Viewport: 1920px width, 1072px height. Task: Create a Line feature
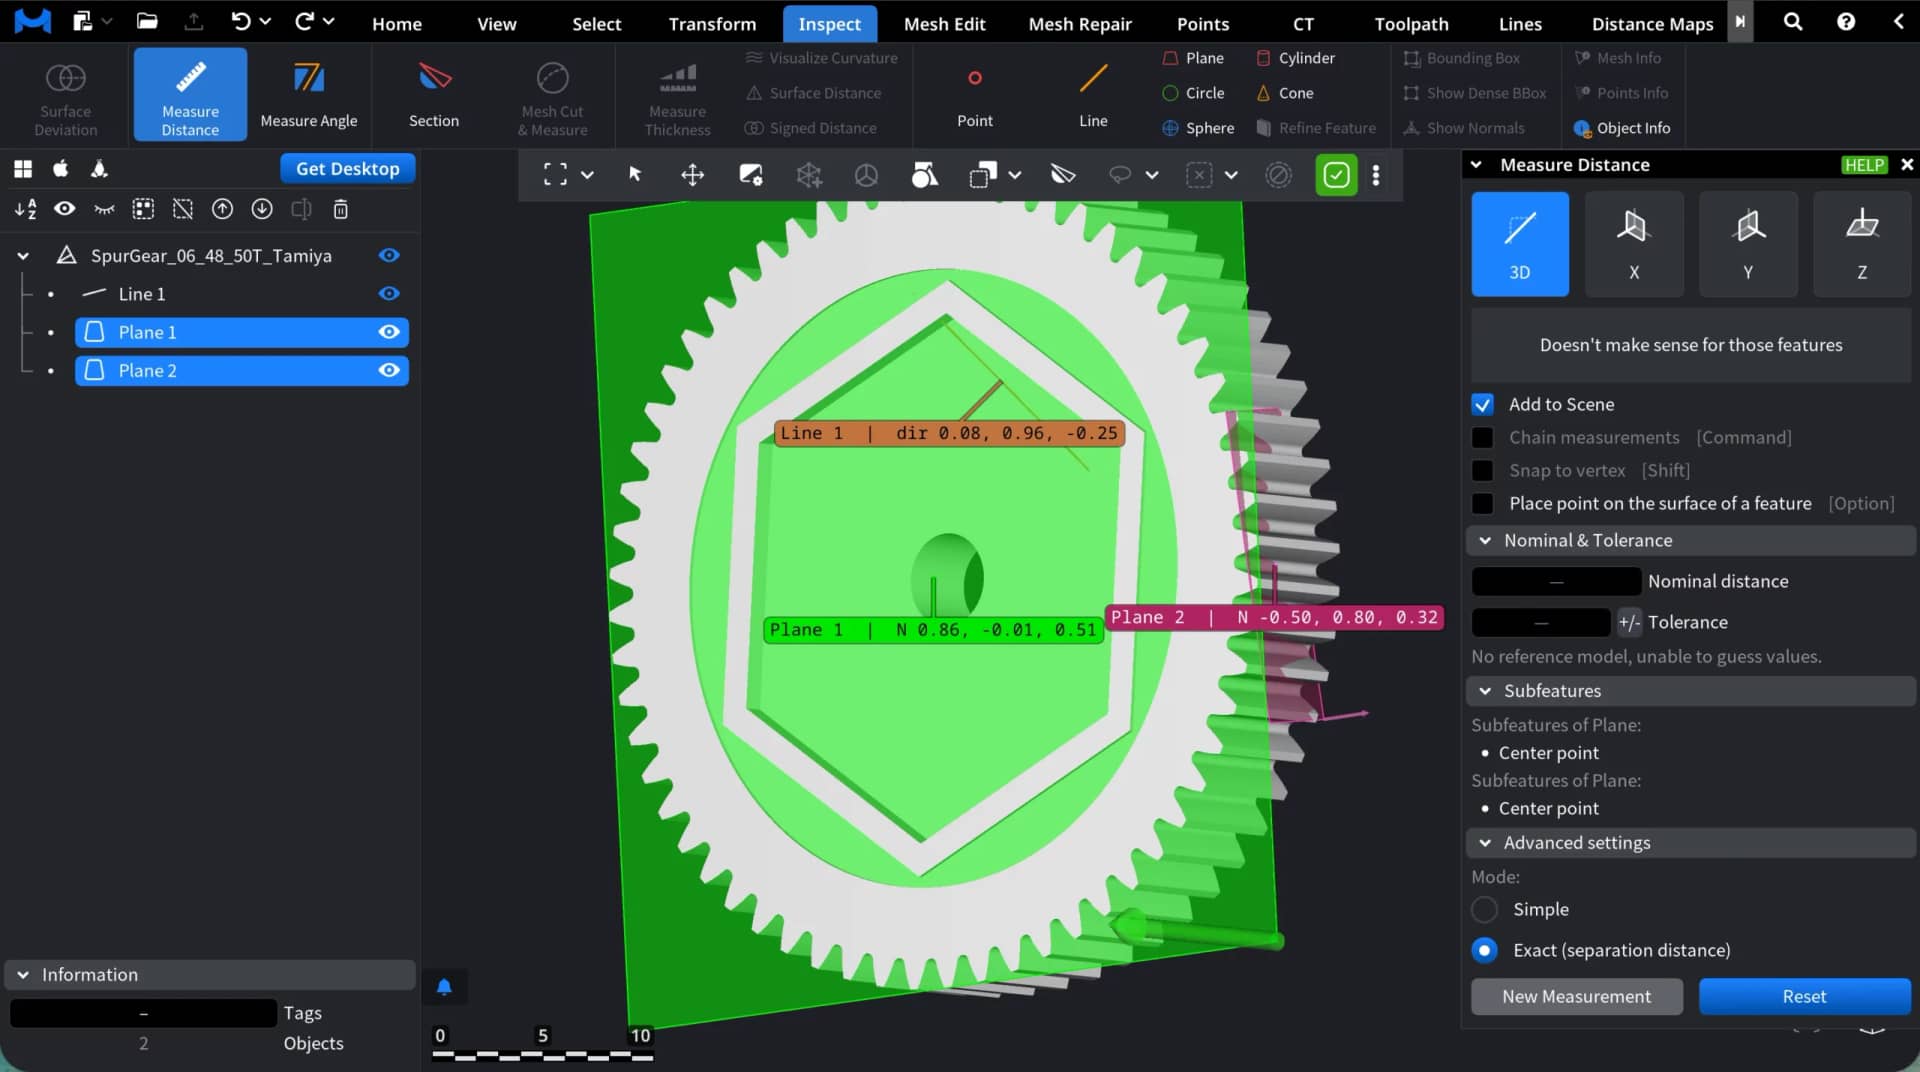coord(1093,95)
